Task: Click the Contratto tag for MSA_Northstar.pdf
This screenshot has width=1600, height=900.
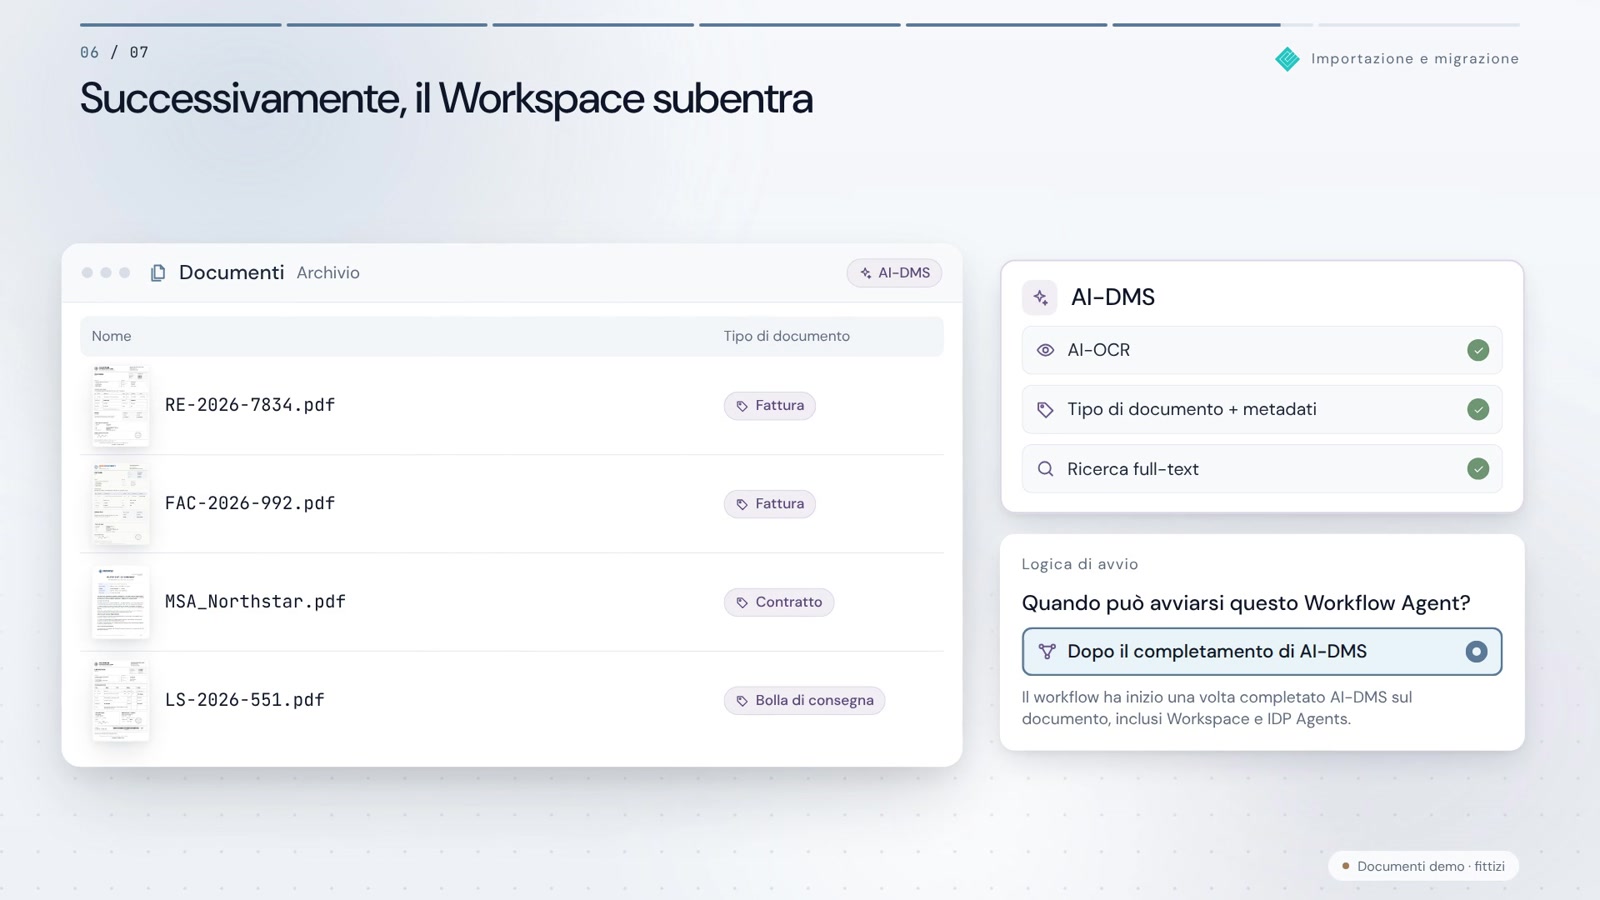Action: 779,602
